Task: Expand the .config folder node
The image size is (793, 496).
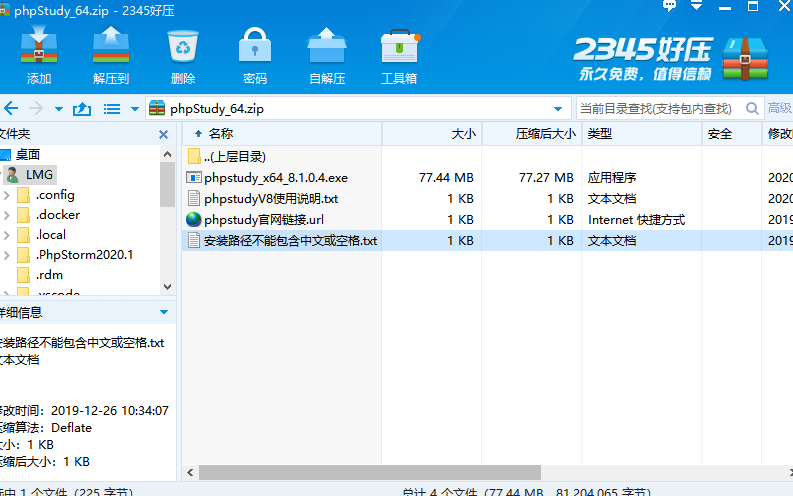Action: tap(7, 195)
